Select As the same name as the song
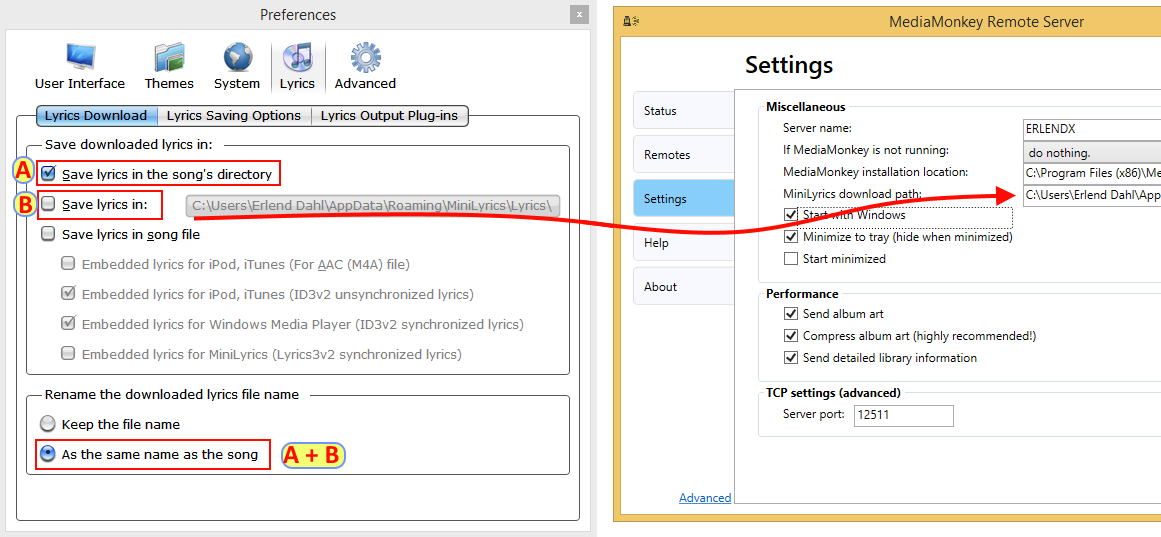 click(47, 454)
